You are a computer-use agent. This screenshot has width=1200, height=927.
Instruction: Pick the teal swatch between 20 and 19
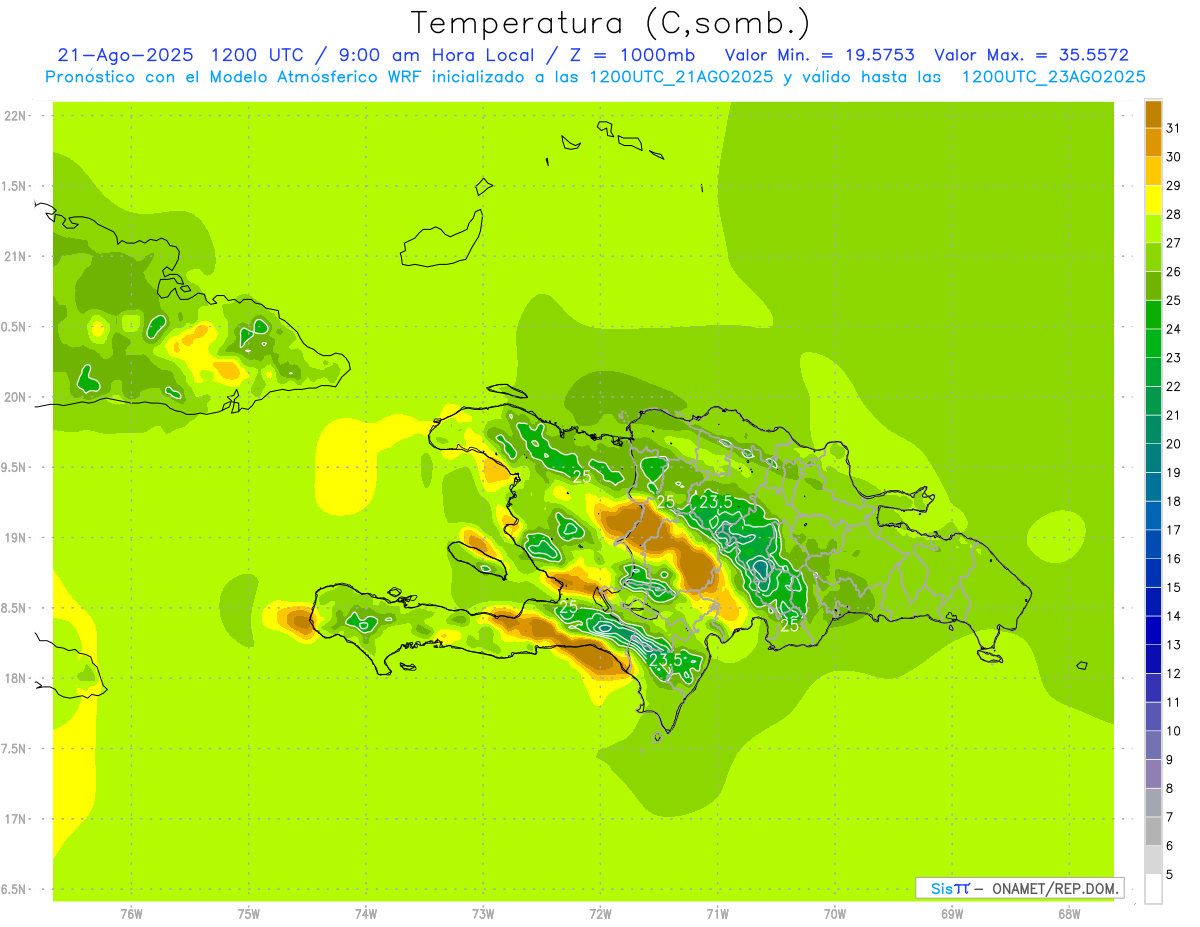tap(1153, 458)
